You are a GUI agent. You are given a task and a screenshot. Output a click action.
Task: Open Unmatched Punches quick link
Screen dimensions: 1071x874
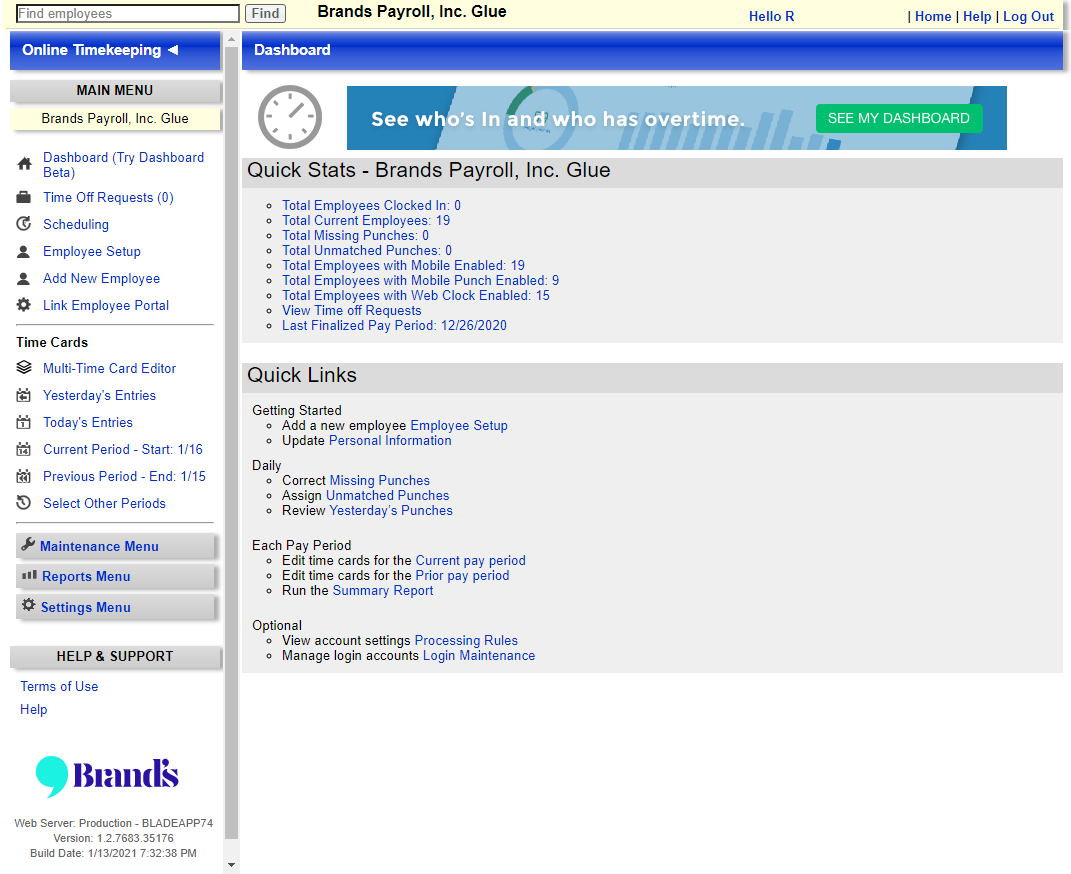click(387, 496)
